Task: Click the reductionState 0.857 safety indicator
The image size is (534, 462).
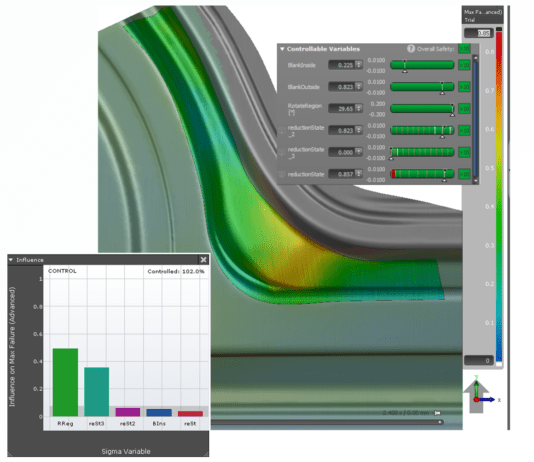Action: click(464, 174)
